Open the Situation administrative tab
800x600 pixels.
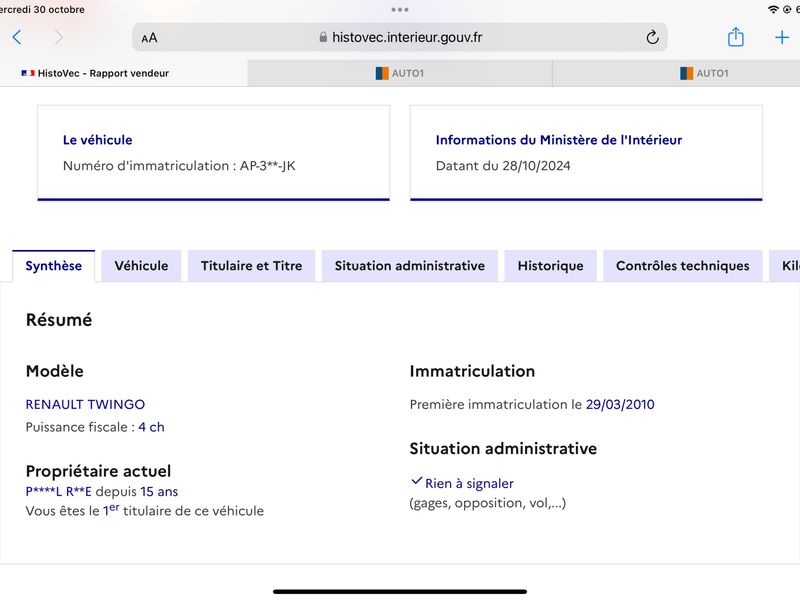click(x=410, y=266)
